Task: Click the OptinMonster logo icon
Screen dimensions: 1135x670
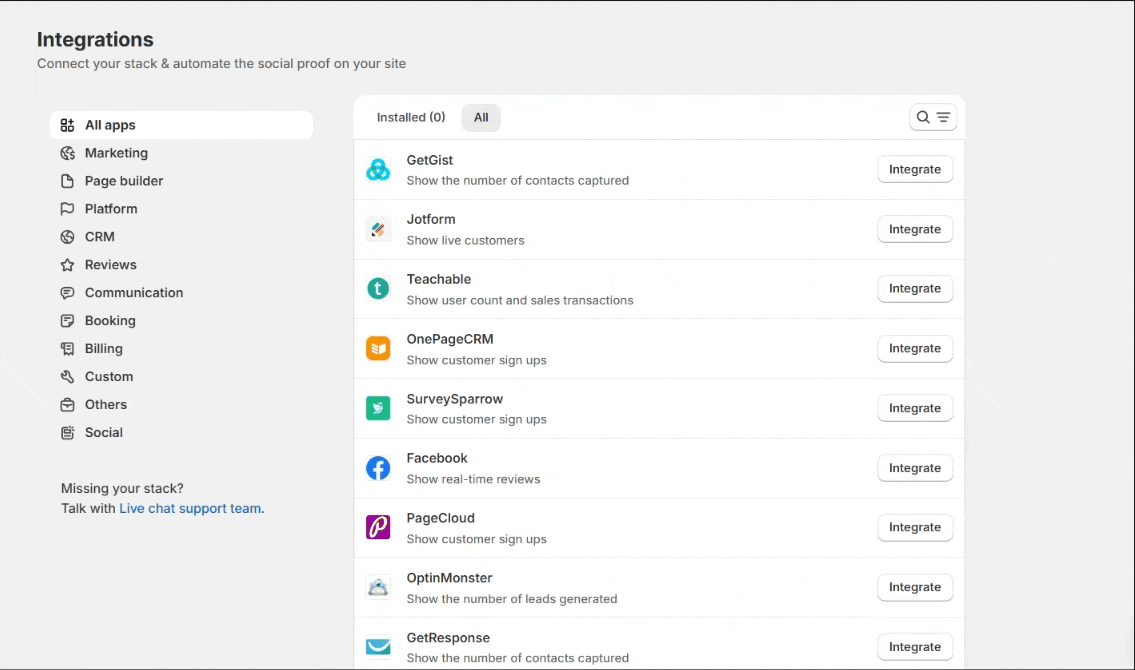Action: (378, 587)
